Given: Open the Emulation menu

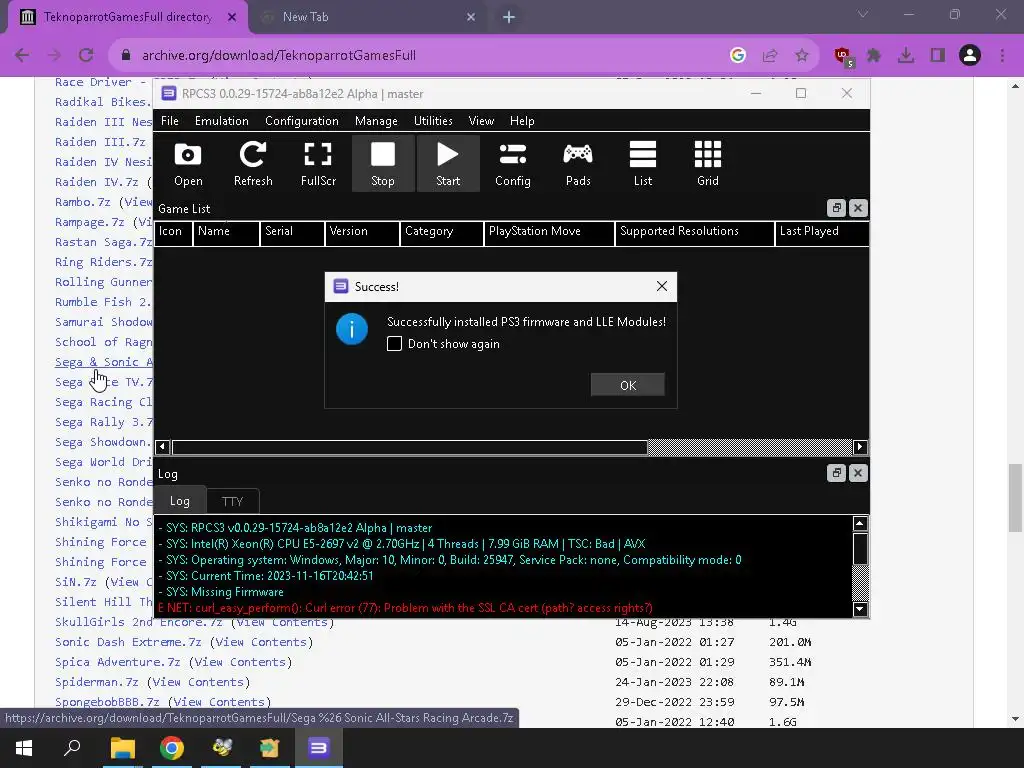Looking at the screenshot, I should (x=221, y=121).
